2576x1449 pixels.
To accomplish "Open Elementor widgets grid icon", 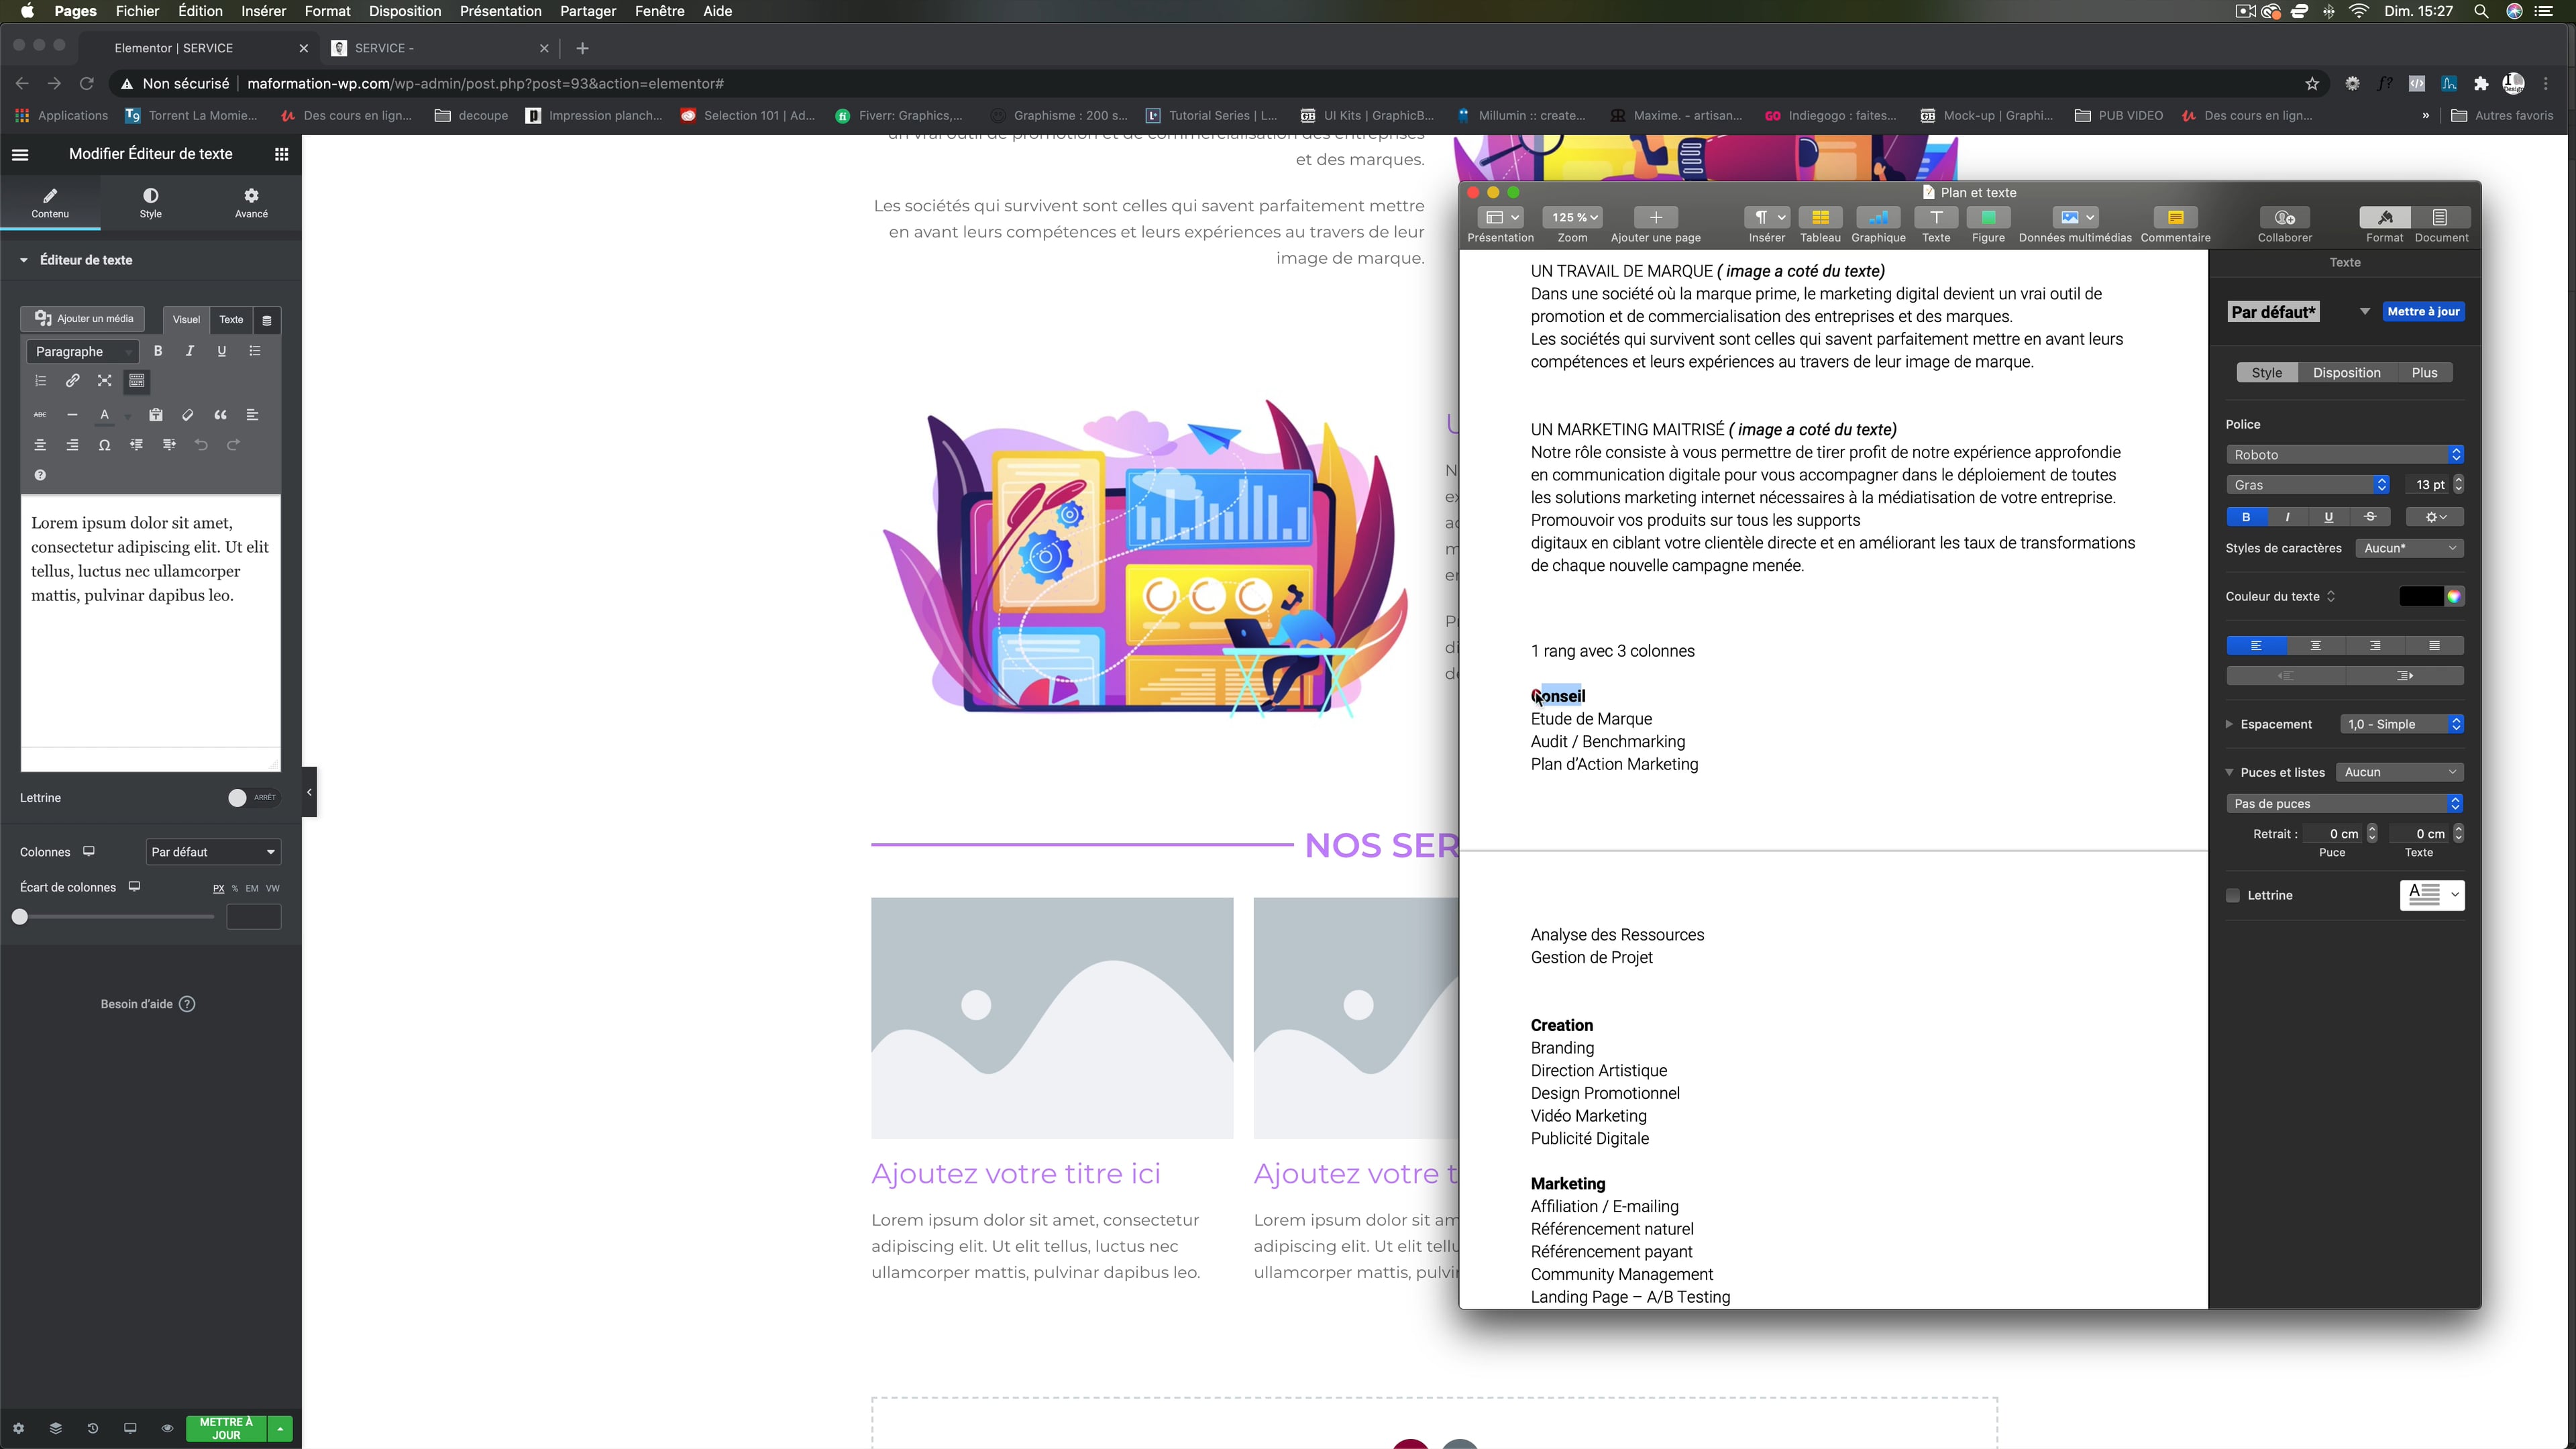I will click(x=281, y=154).
